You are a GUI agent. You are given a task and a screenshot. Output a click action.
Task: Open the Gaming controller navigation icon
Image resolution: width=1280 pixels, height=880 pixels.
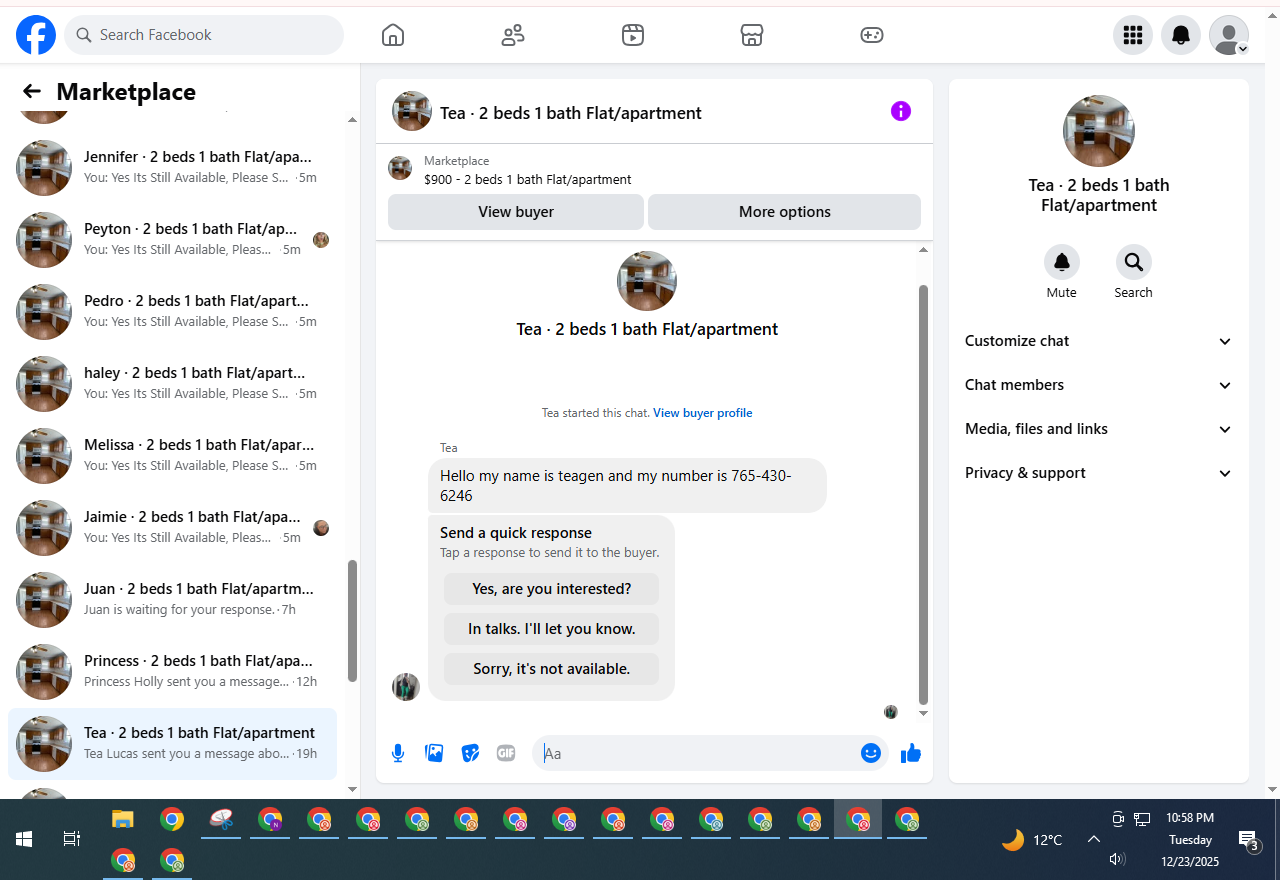pos(872,35)
